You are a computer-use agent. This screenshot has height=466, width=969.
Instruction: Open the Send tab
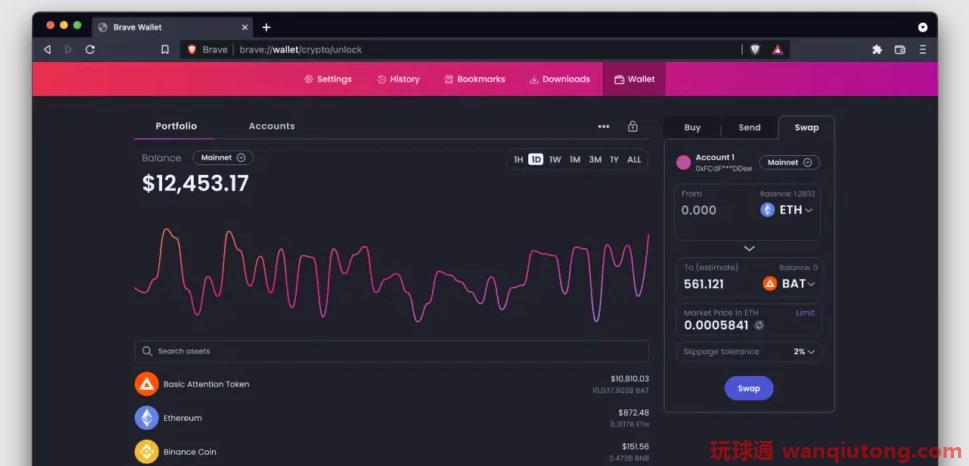(x=749, y=127)
